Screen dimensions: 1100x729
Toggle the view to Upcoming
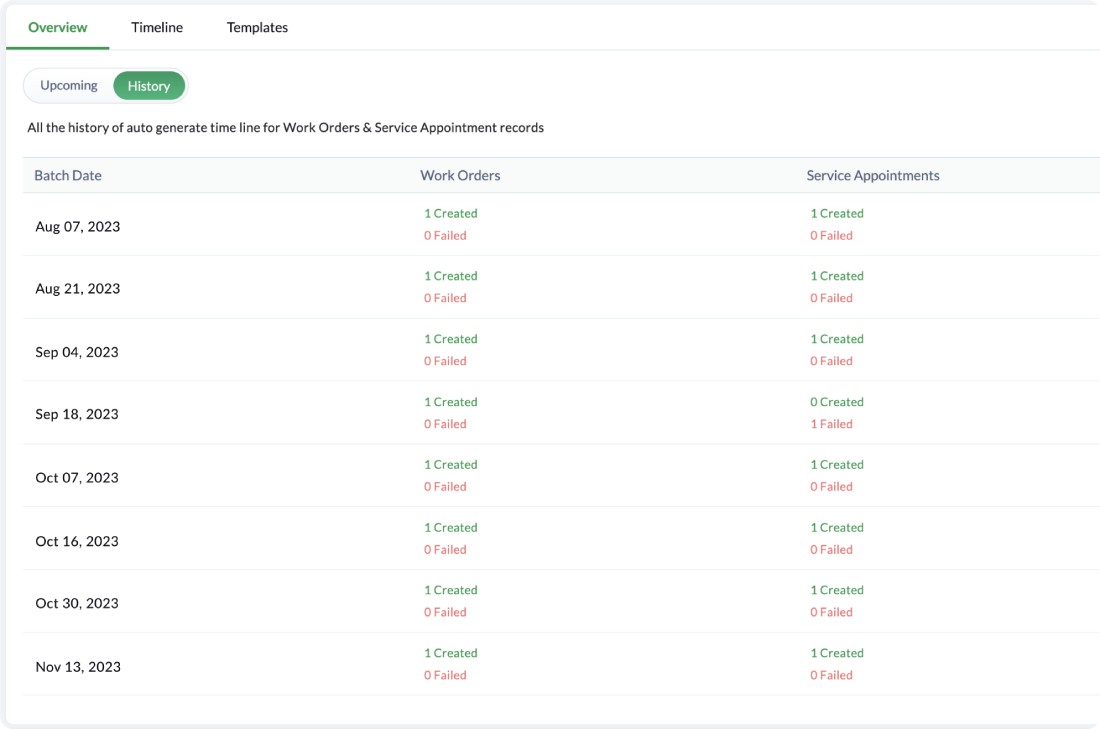[69, 86]
